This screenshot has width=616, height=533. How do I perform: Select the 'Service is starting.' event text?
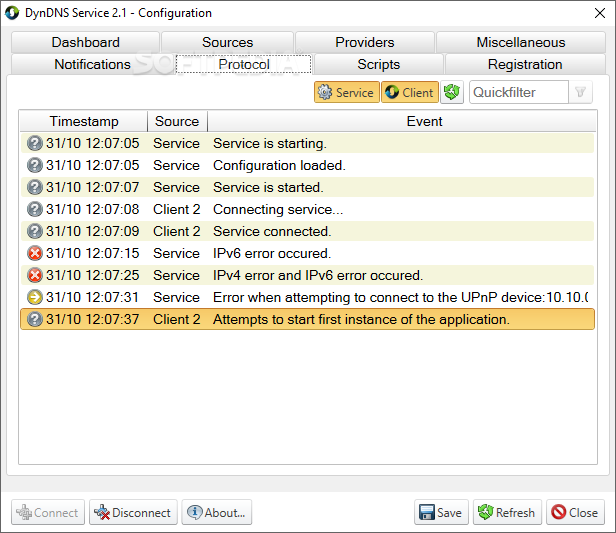[270, 143]
